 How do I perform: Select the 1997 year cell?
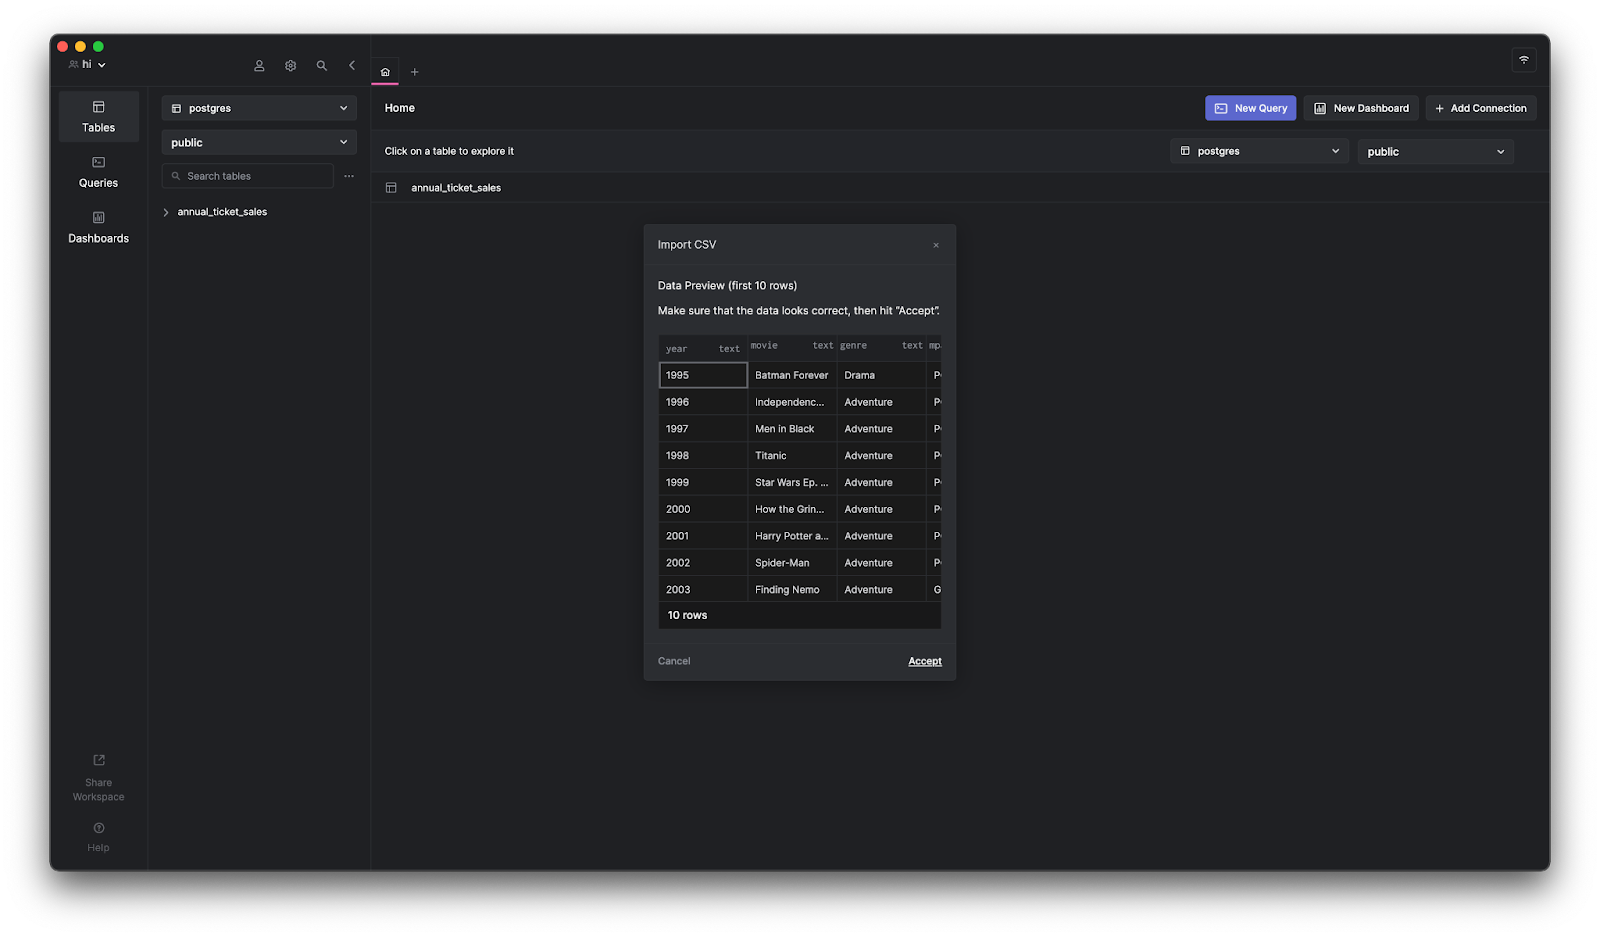(703, 429)
